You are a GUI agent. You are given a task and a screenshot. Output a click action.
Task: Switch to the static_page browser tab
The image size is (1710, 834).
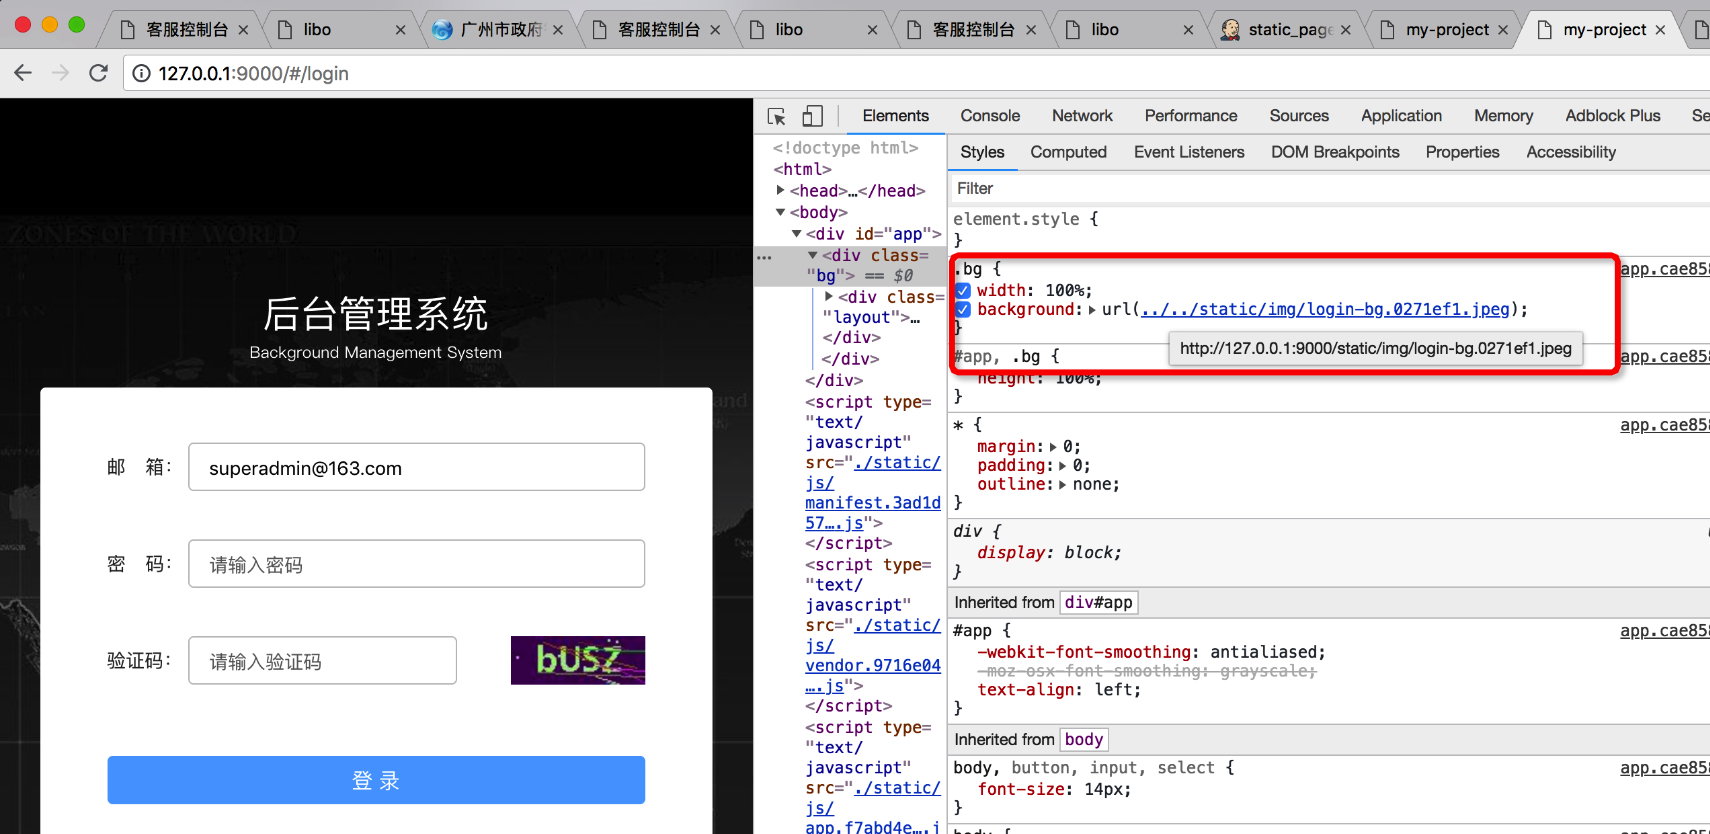pyautogui.click(x=1289, y=30)
